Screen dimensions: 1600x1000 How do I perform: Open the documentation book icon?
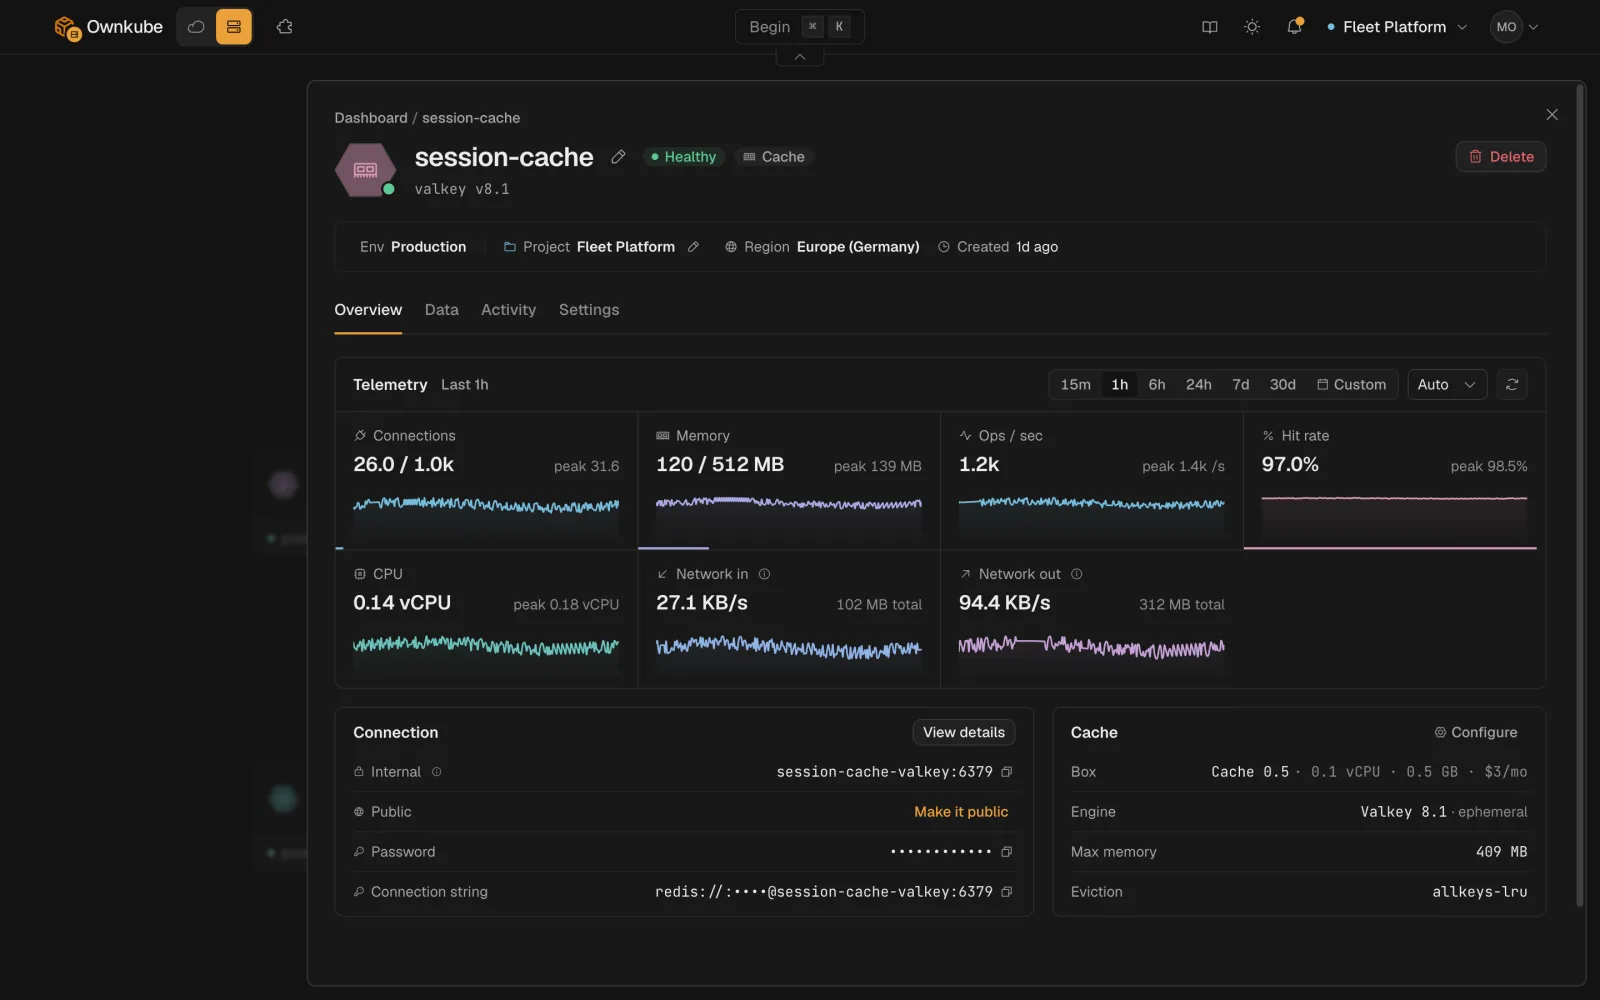[x=1210, y=27]
